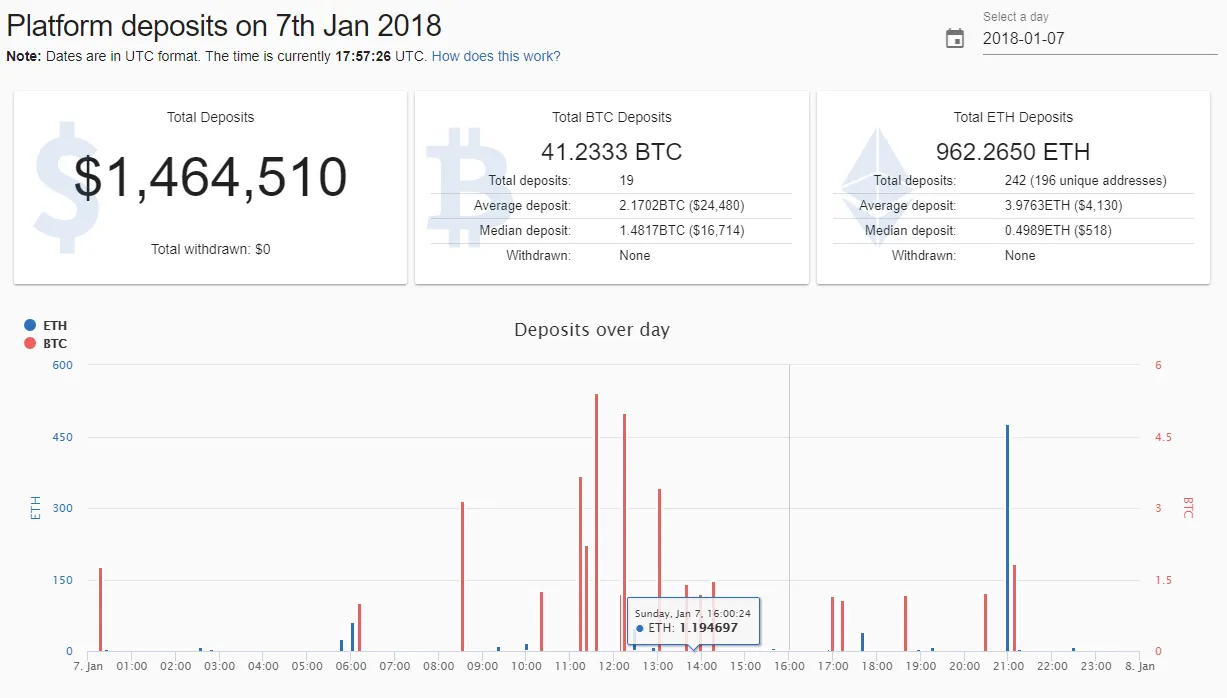
Task: Click '242 (196 unique addresses)' text
Action: 1086,181
